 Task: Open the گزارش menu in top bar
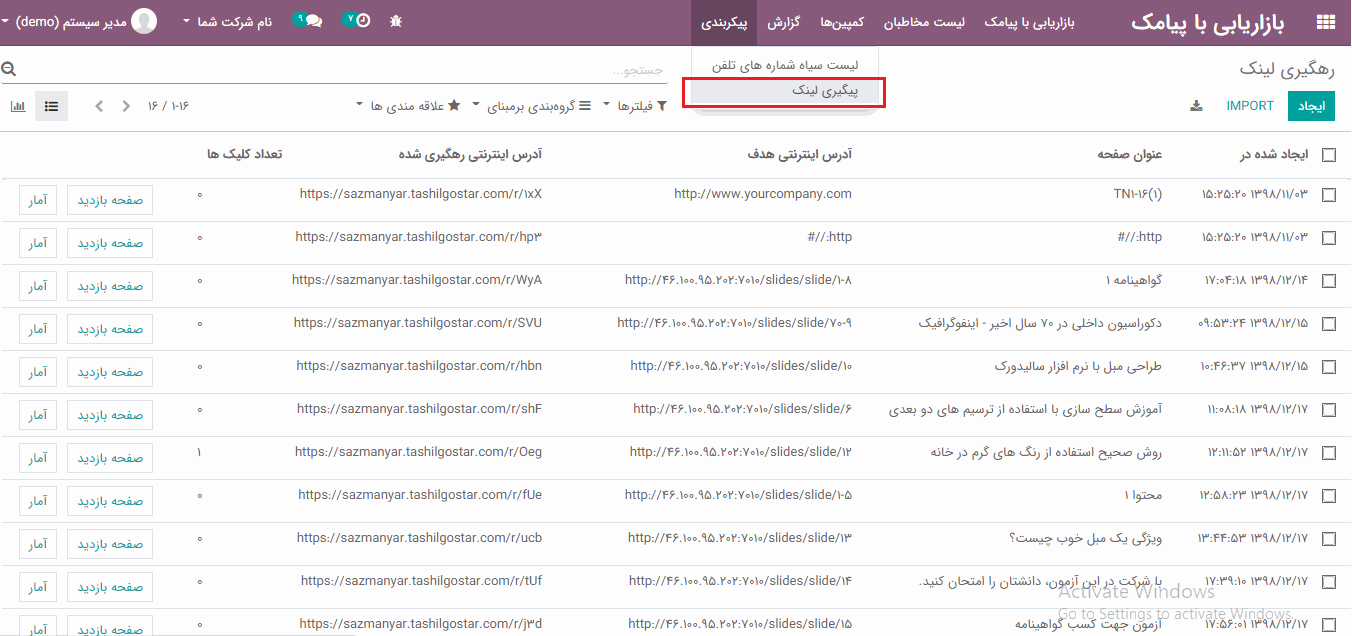tap(783, 22)
